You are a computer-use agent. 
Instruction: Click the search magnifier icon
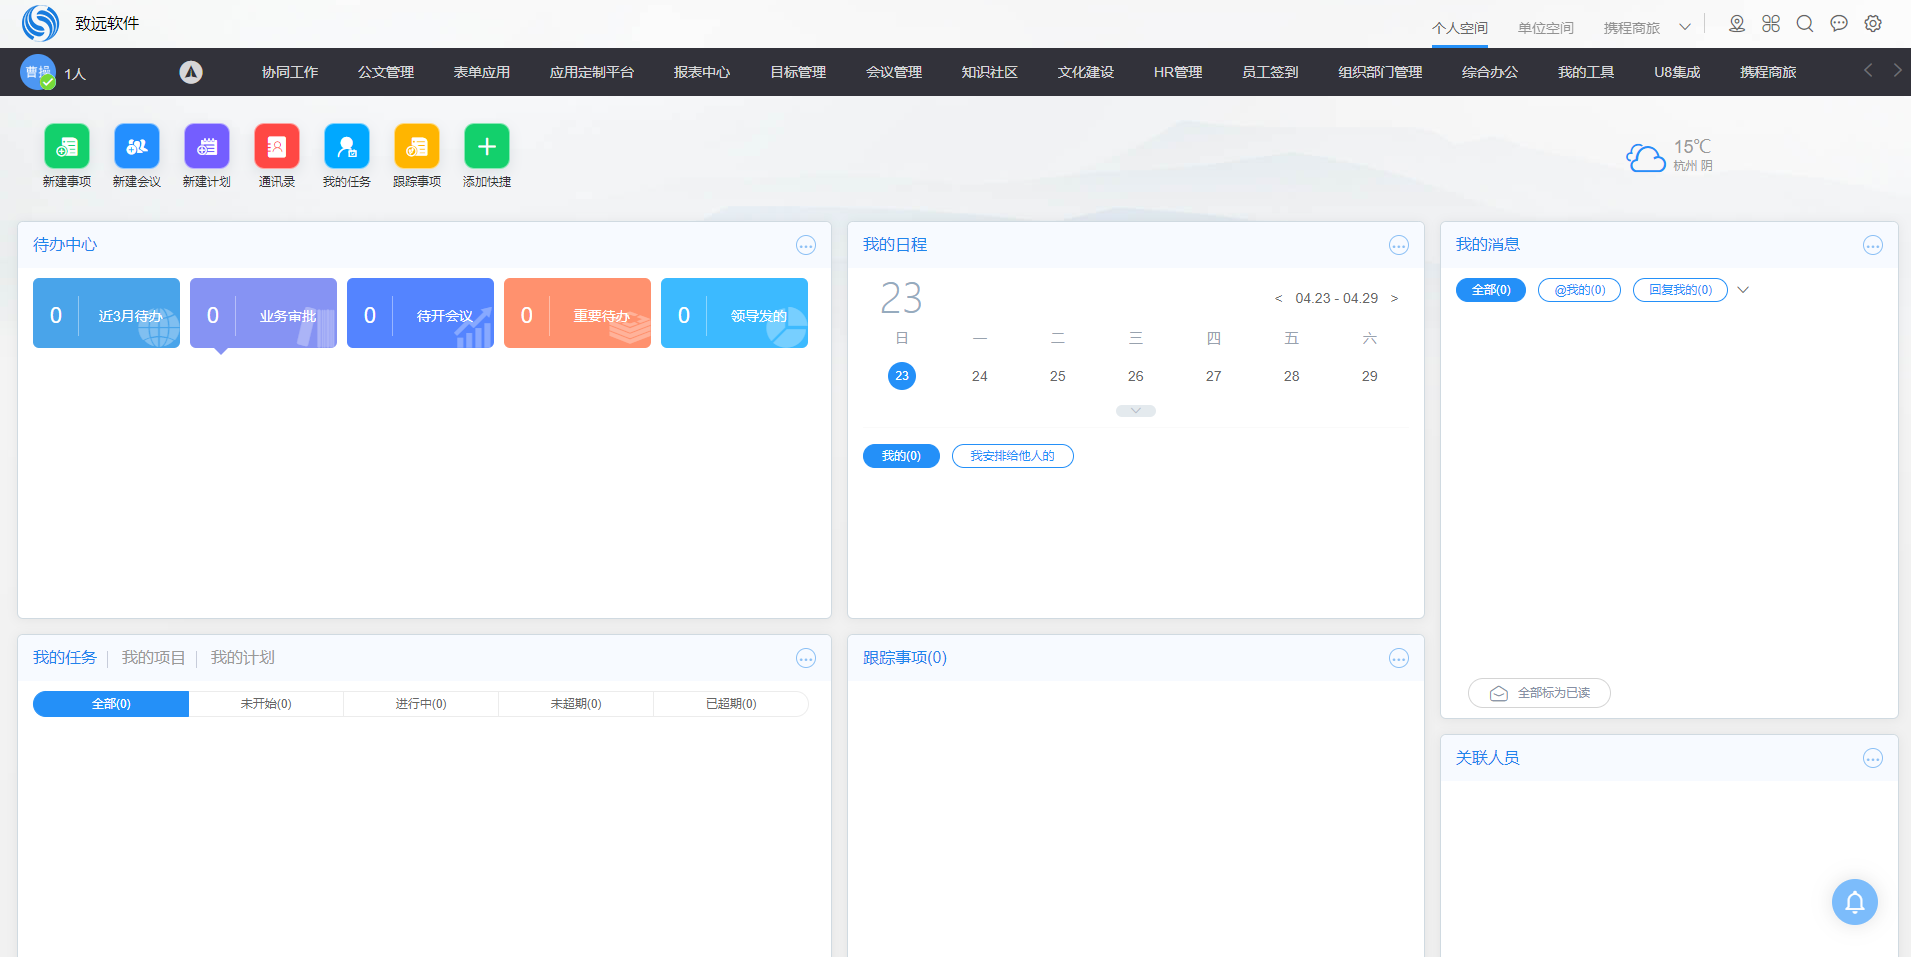[1805, 24]
